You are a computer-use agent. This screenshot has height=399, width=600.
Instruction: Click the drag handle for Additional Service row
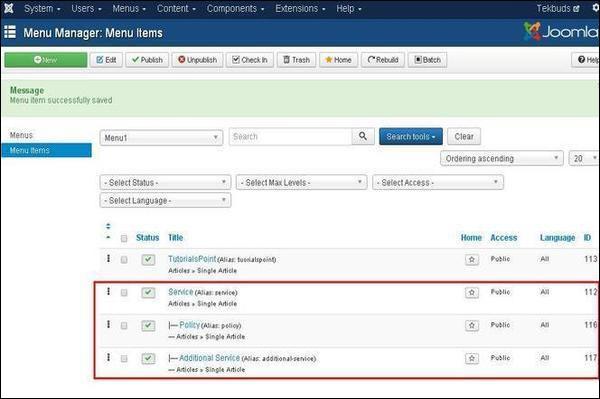(108, 357)
